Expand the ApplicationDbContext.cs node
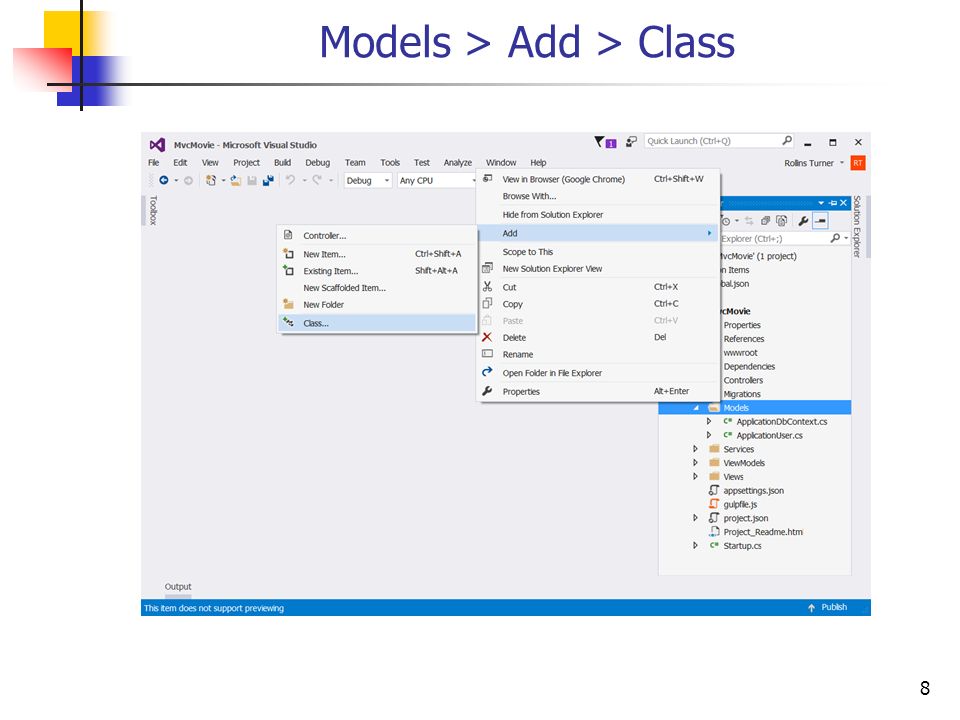960x720 pixels. click(708, 421)
